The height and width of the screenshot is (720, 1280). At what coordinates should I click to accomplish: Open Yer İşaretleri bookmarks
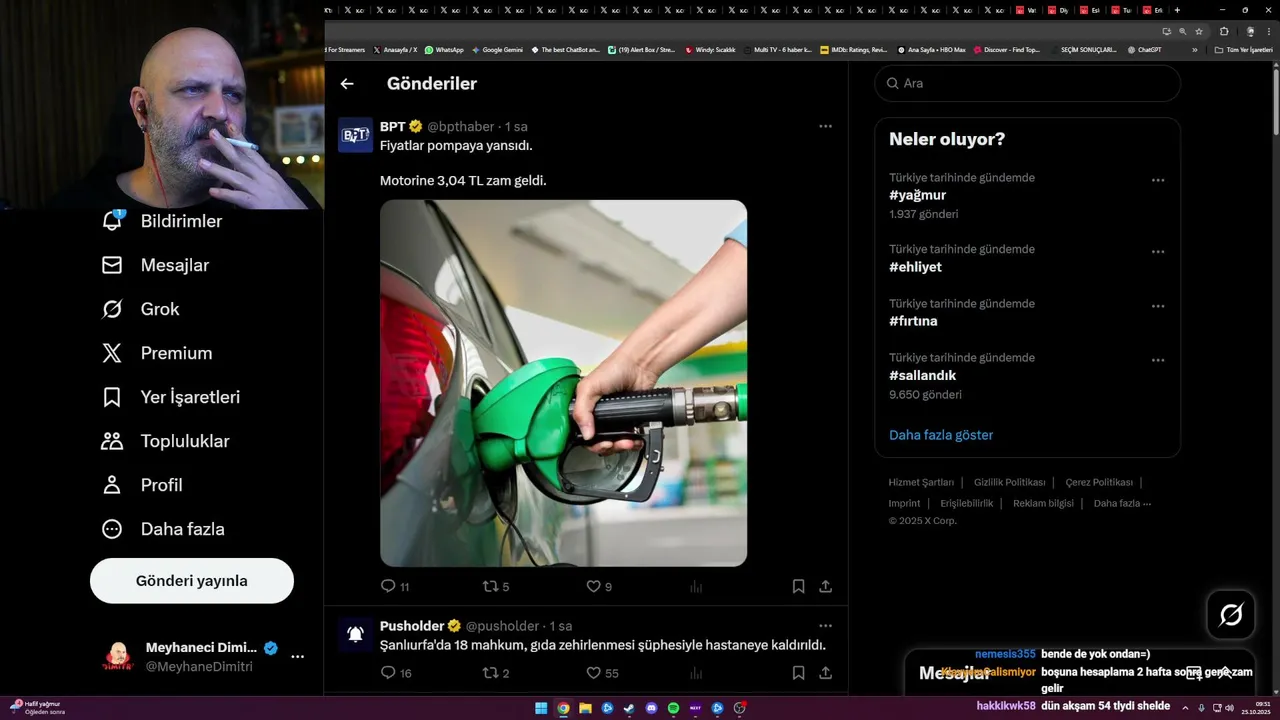coord(170,397)
